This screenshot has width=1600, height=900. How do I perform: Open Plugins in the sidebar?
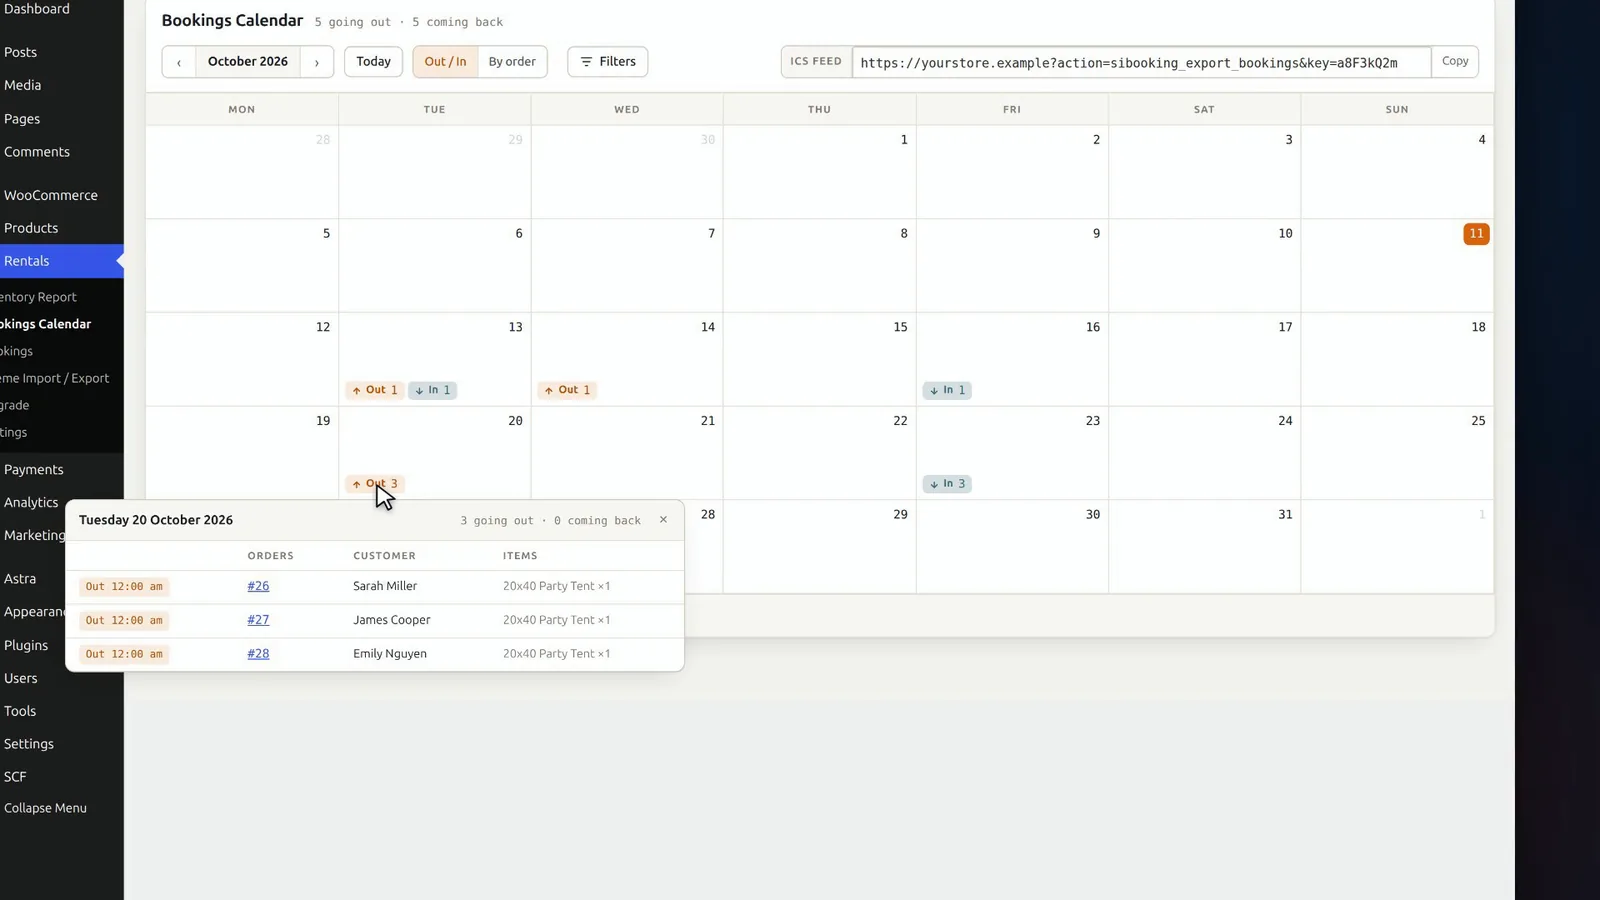point(26,646)
